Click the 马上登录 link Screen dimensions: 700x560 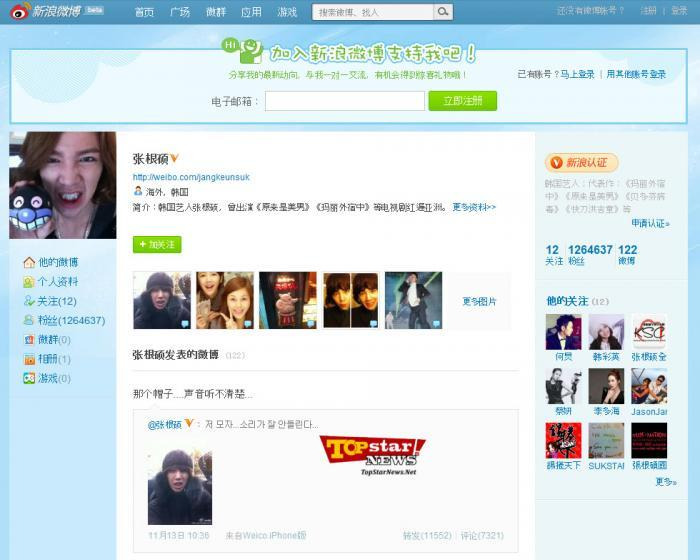pyautogui.click(x=577, y=74)
